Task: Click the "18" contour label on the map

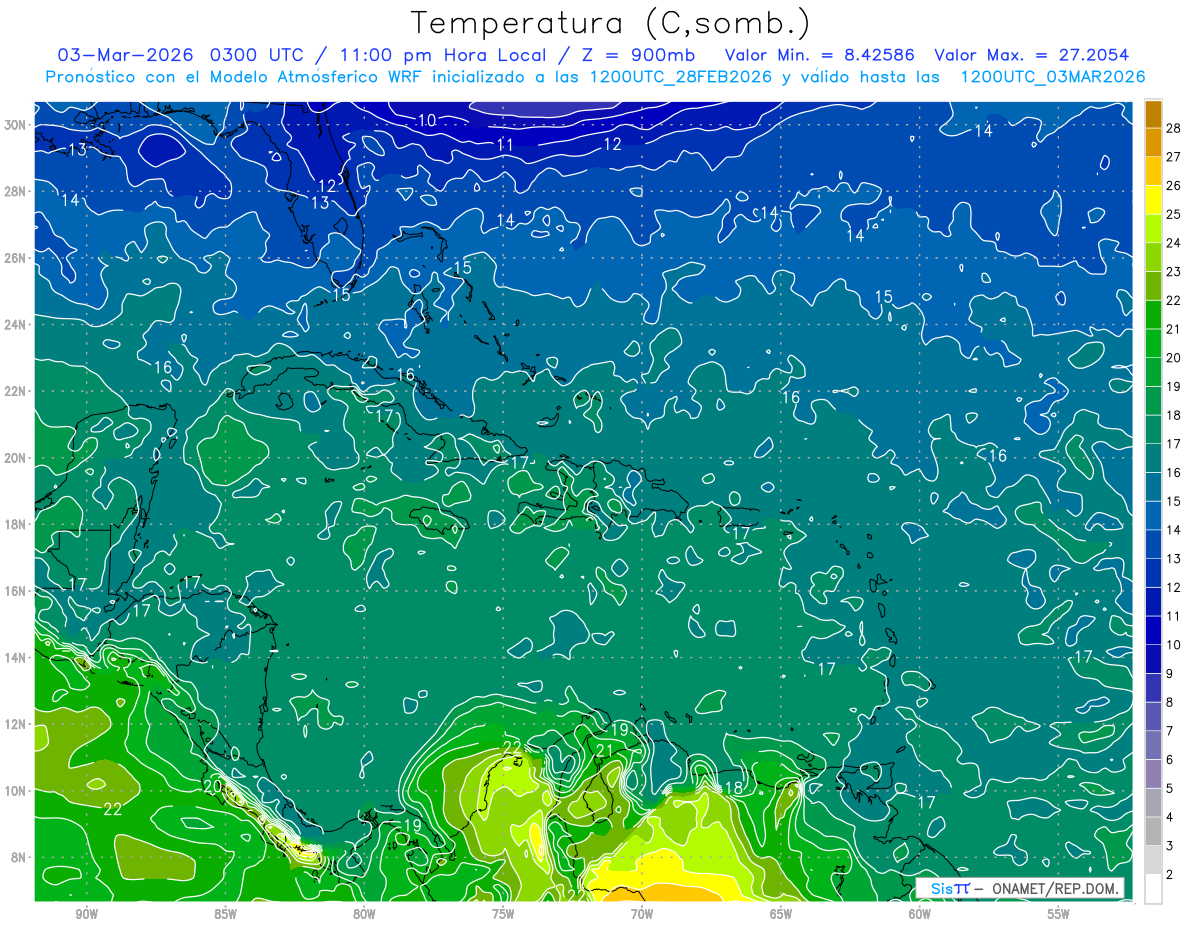Action: 733,789
